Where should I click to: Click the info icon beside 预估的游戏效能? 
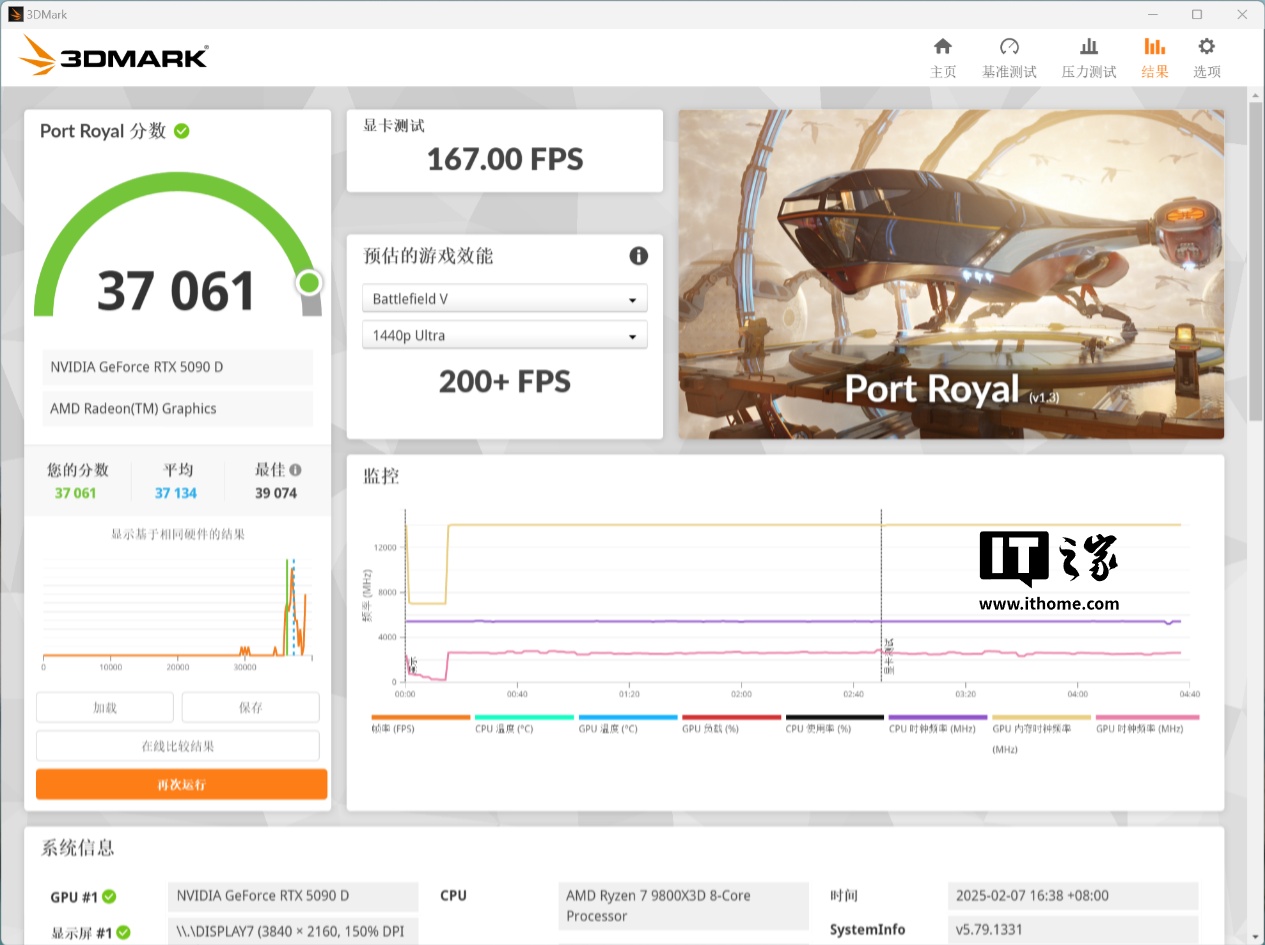(638, 256)
